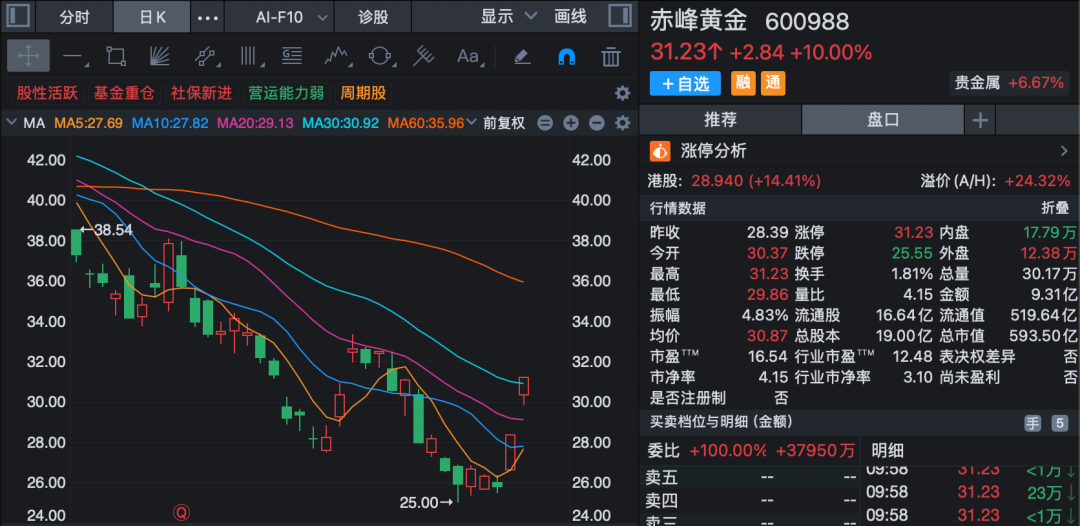
Task: Select the eraser tool
Action: pos(523,56)
